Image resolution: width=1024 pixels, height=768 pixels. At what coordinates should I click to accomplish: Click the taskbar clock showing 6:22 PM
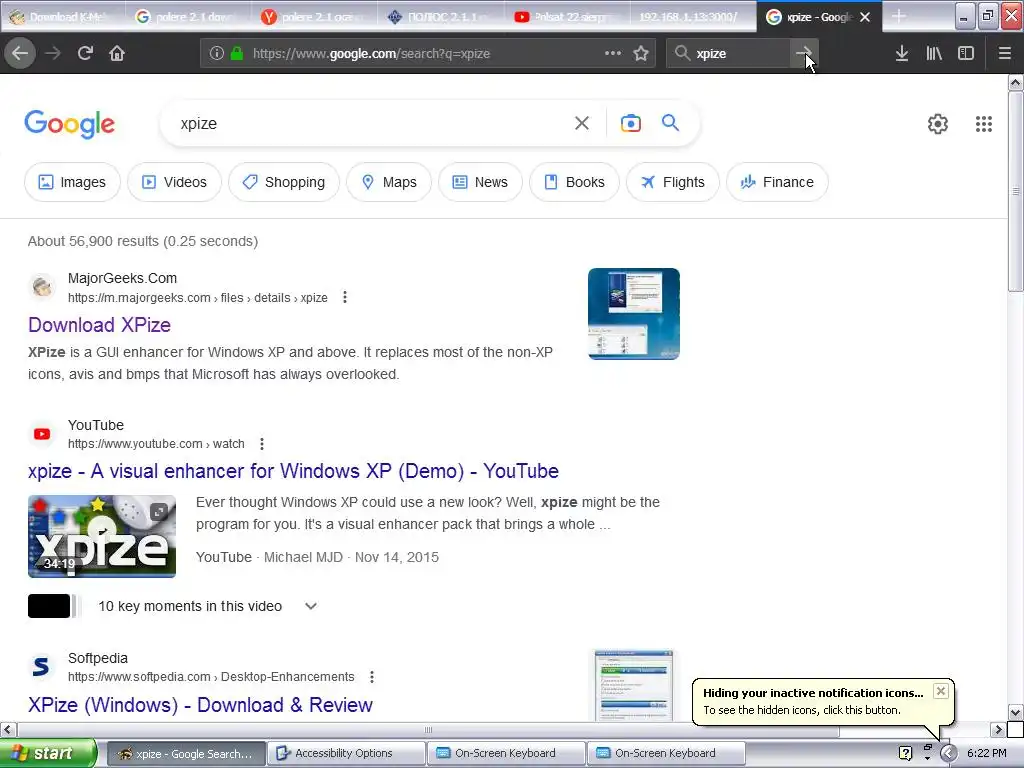pyautogui.click(x=987, y=753)
